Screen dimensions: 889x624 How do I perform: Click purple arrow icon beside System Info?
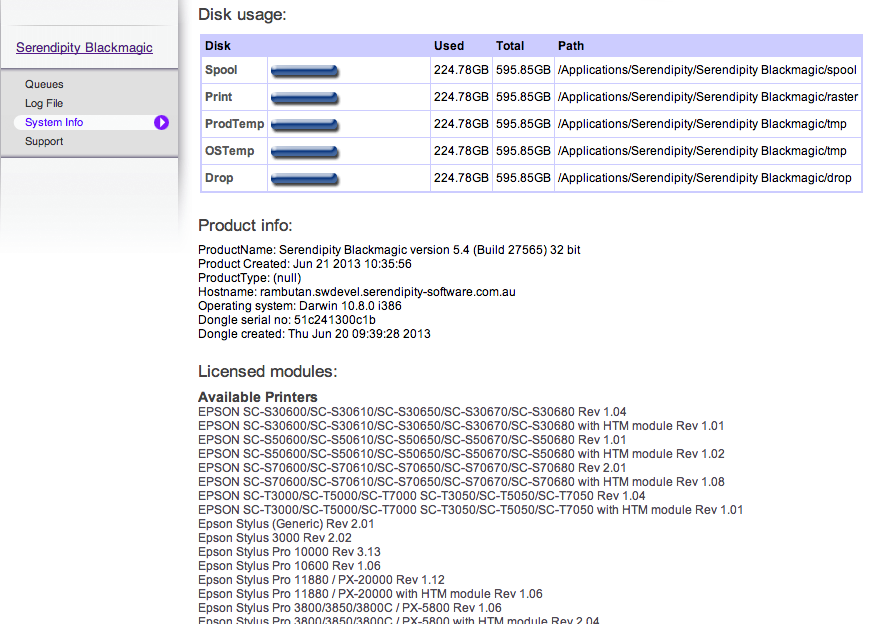coord(161,122)
